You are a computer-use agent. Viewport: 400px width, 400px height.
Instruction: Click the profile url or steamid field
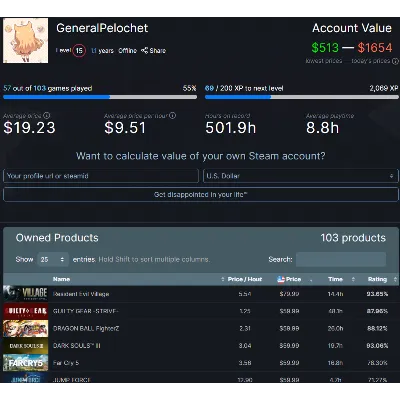tap(101, 176)
